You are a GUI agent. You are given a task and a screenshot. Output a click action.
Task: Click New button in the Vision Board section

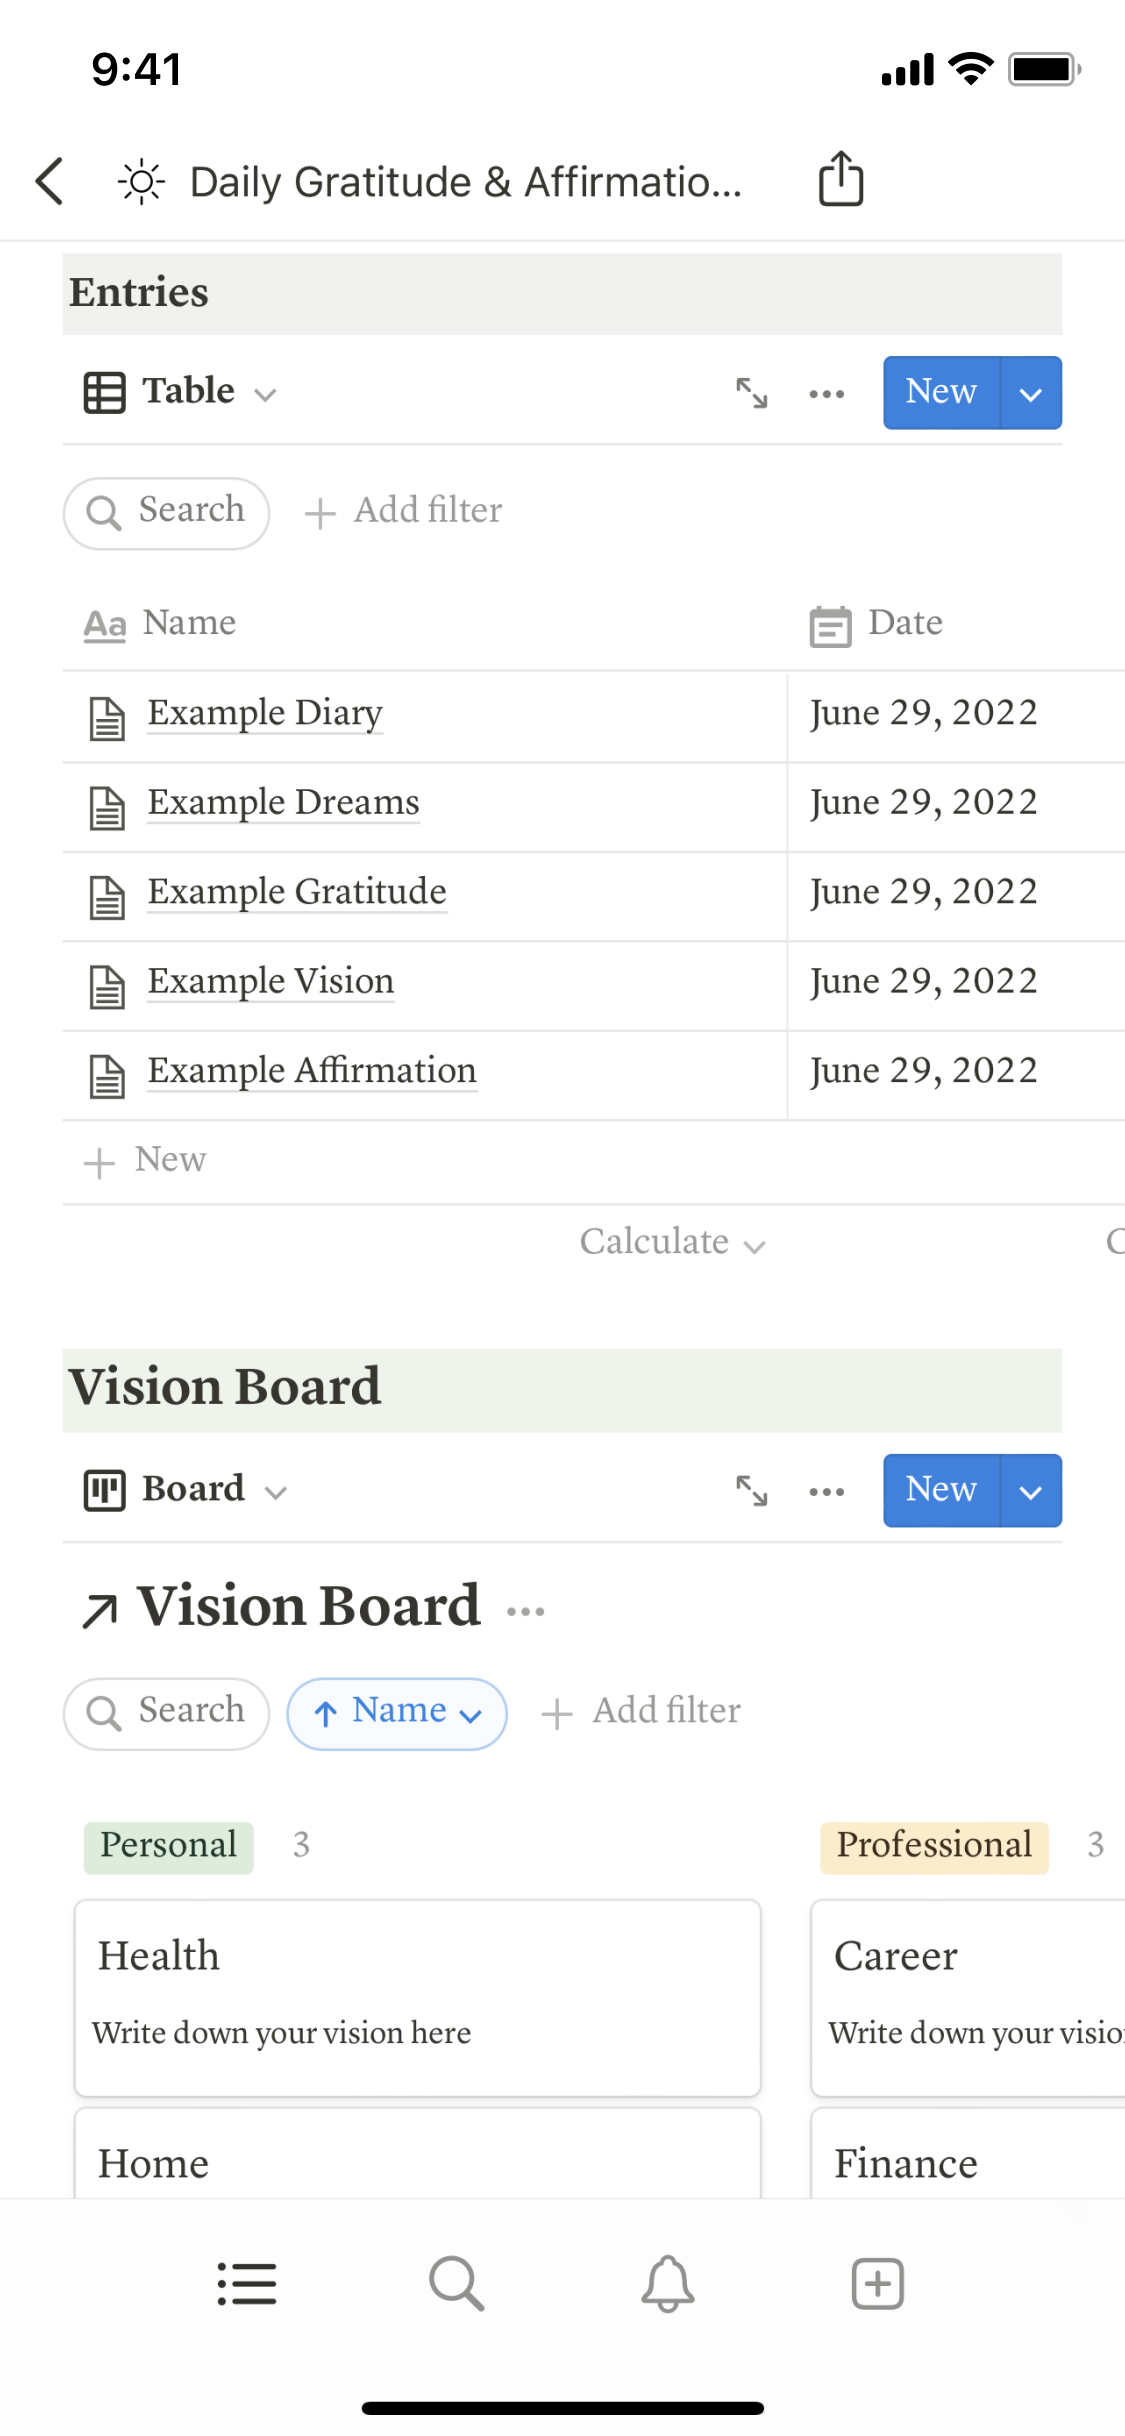[941, 1490]
